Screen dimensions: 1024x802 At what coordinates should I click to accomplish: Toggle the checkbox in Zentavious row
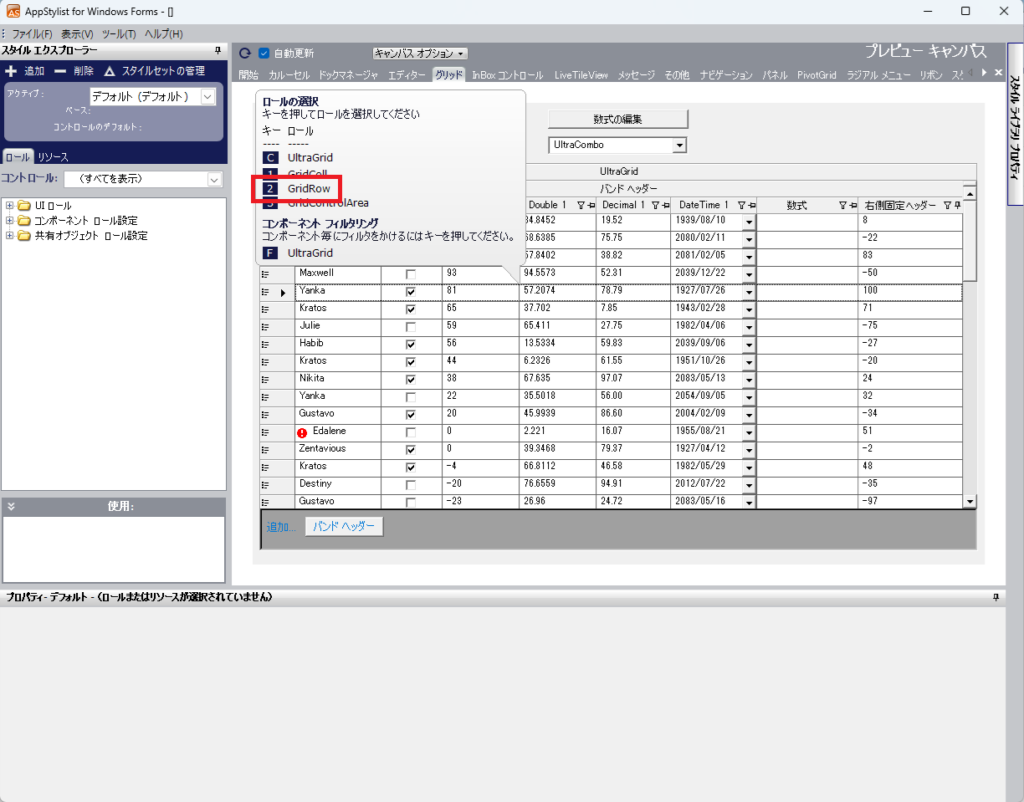coord(411,450)
